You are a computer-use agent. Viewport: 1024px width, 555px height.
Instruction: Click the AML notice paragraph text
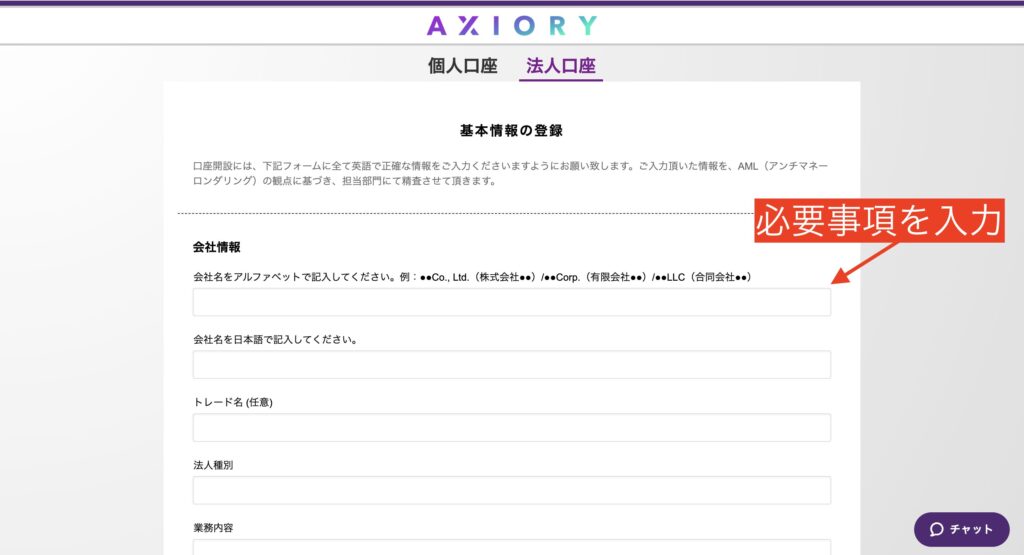510,173
